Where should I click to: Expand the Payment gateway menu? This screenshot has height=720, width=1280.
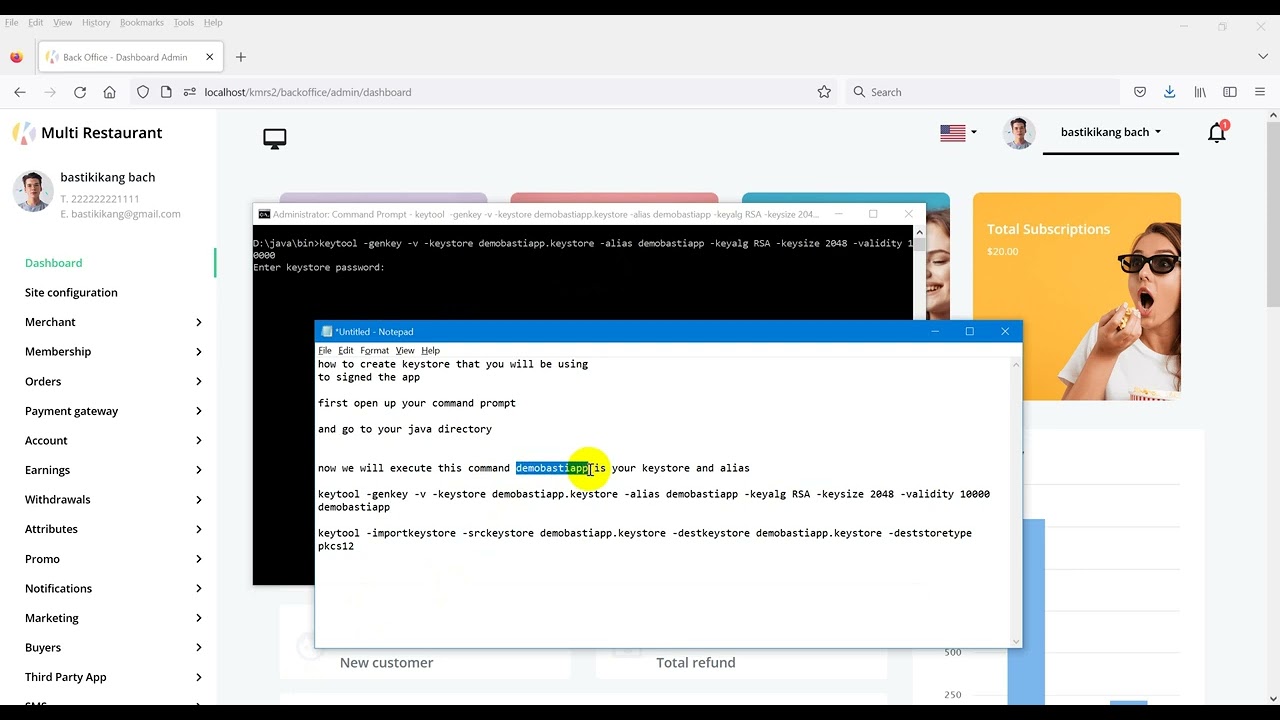pos(113,411)
